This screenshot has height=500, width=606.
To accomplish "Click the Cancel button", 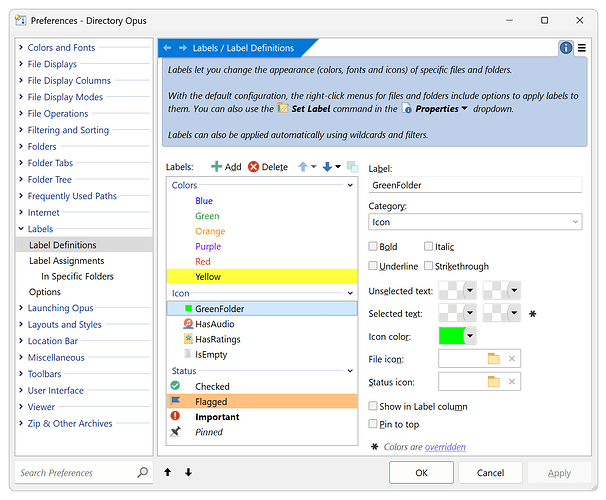I will click(490, 473).
